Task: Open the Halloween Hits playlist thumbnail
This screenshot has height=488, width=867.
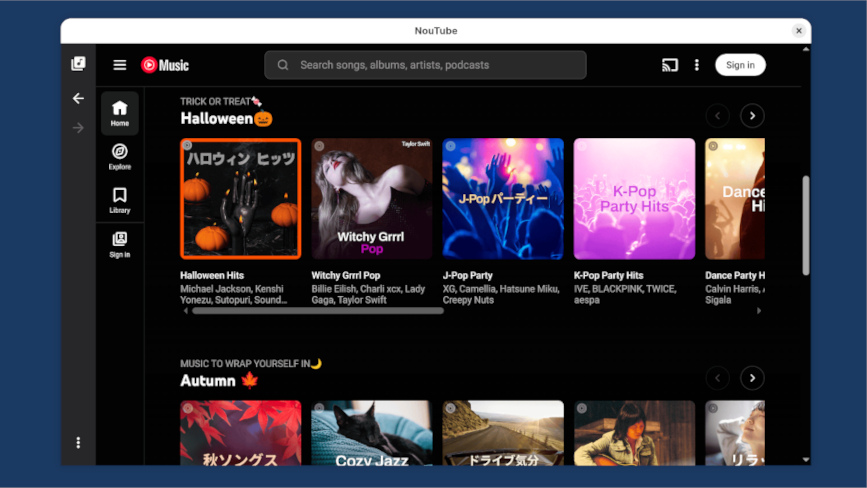Action: pyautogui.click(x=240, y=199)
